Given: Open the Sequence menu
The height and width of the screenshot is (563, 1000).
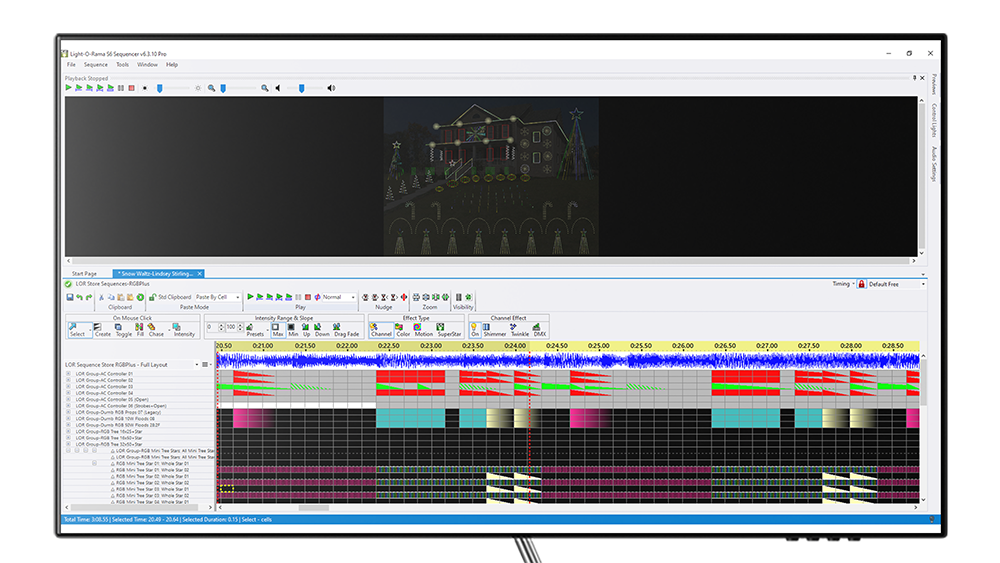Looking at the screenshot, I should [95, 64].
